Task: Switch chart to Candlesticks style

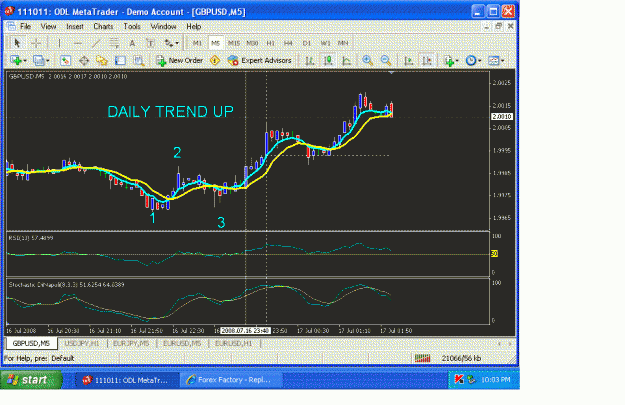Action: coord(328,61)
